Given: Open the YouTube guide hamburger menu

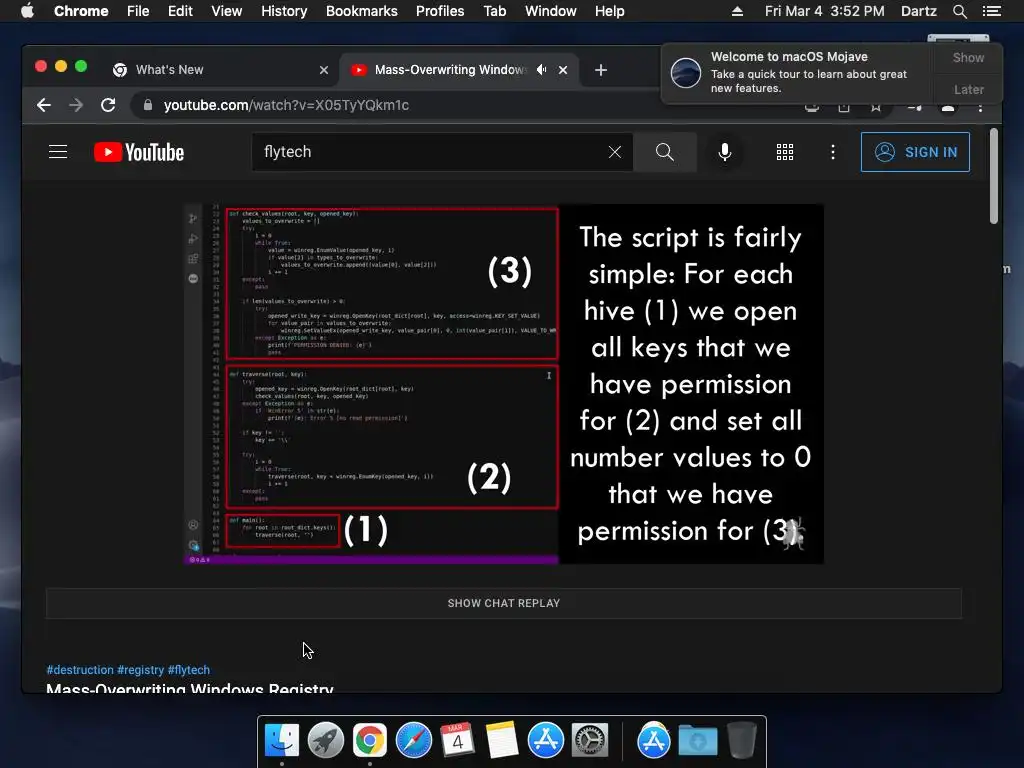Looking at the screenshot, I should point(58,152).
